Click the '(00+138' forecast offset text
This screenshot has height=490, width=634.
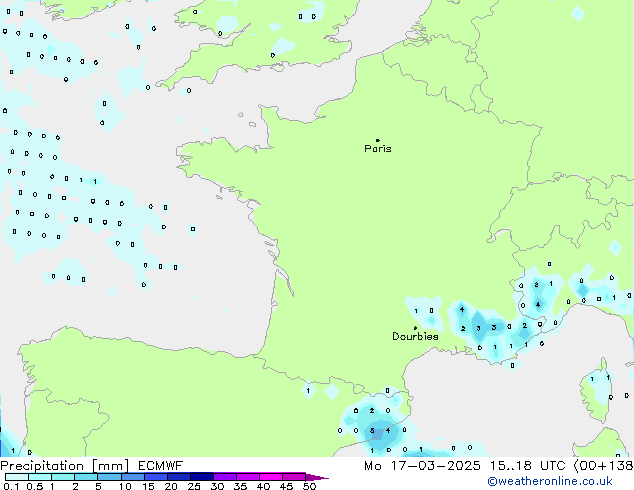603,466
